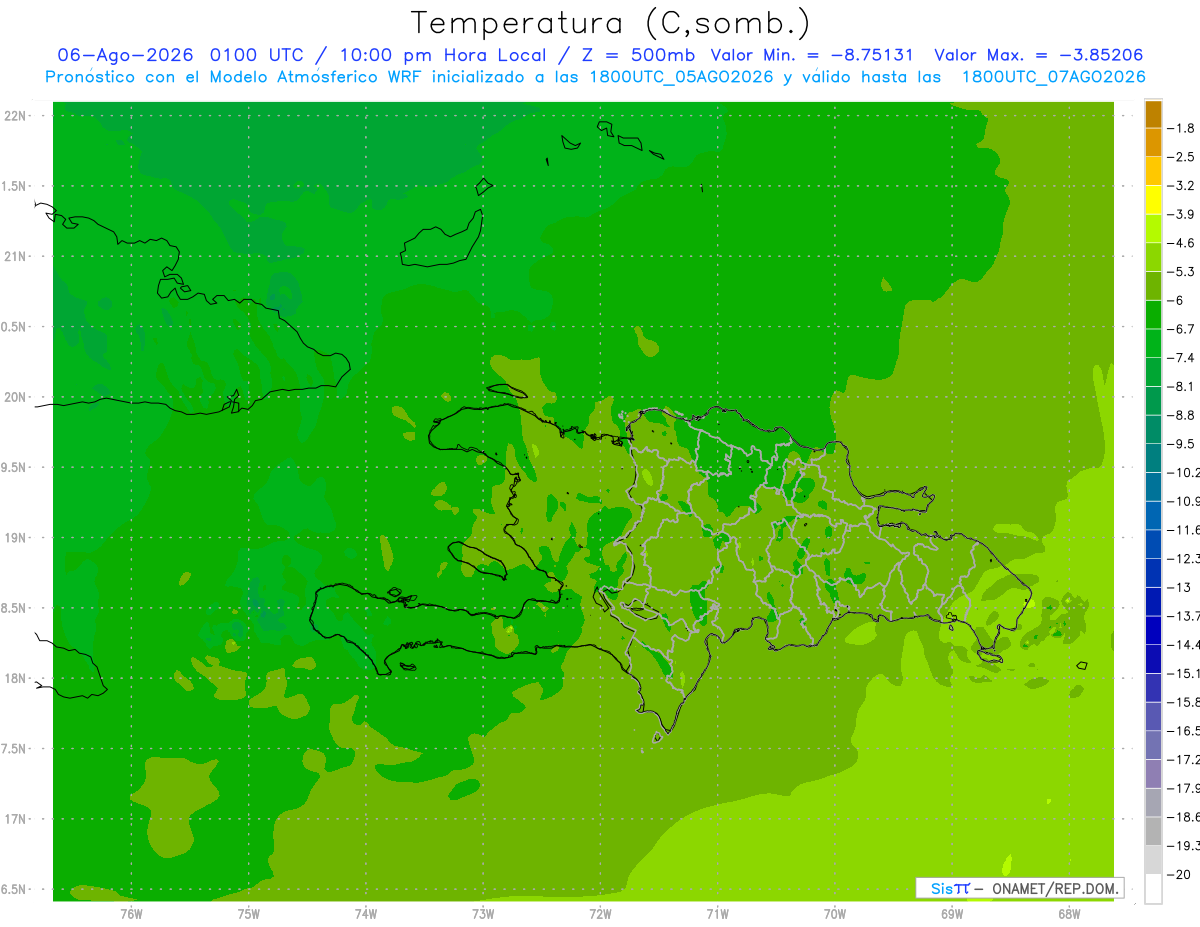Image resolution: width=1200 pixels, height=927 pixels.
Task: Click the '-8.8' colorbar value
Action: [x=1181, y=415]
